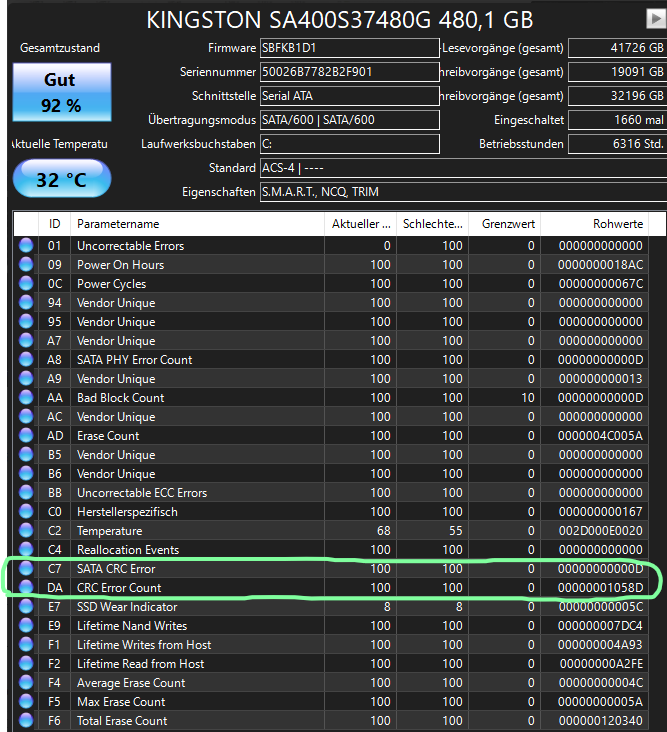Click status orb of ID B6 row
Viewport: 667px width, 732px height.
26,474
